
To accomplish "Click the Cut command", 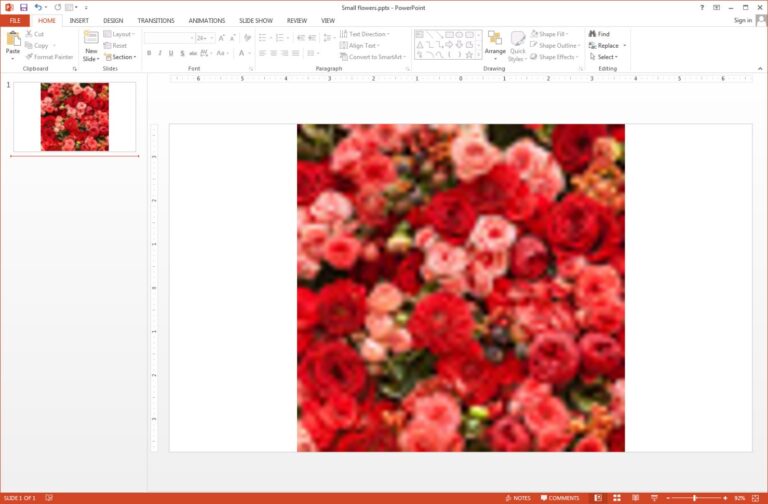I will click(35, 34).
